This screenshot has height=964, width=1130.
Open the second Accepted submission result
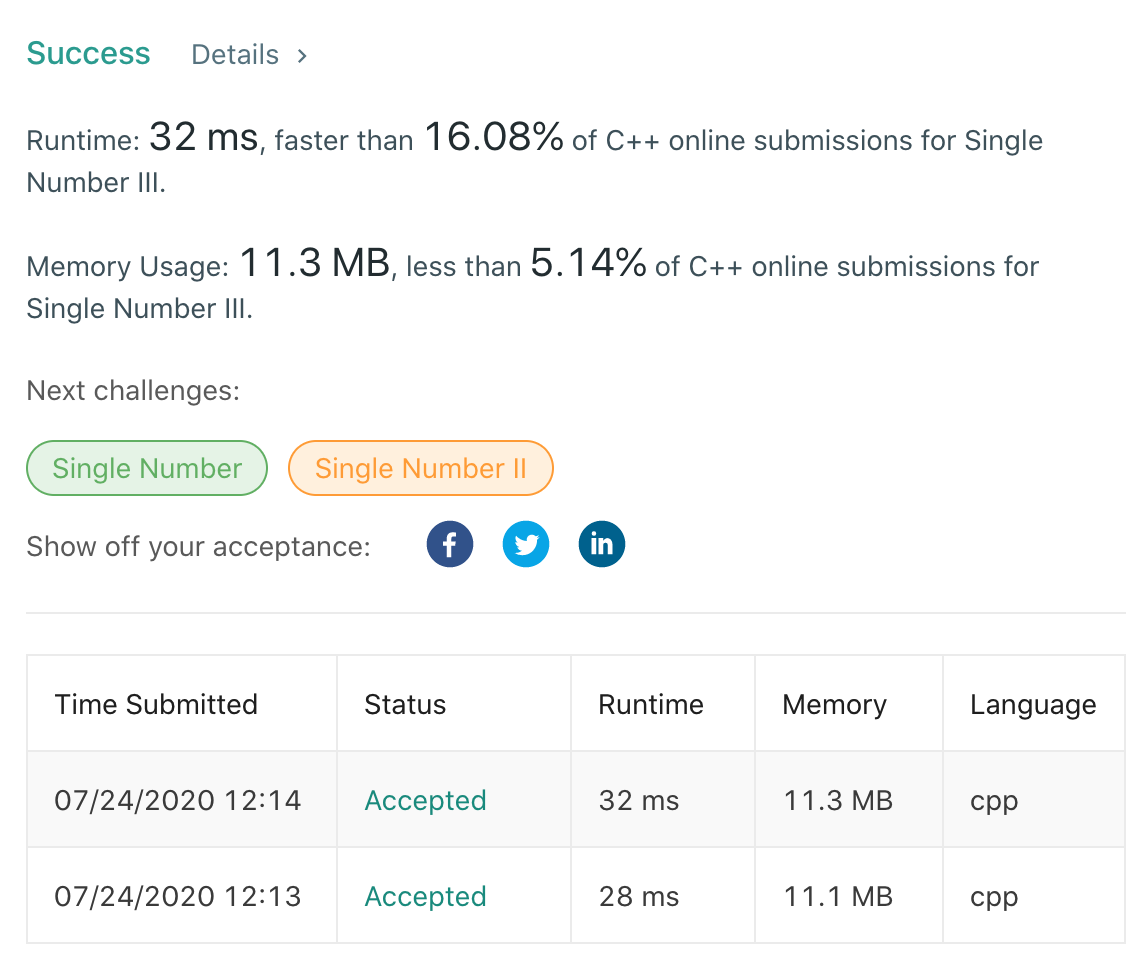pos(425,896)
